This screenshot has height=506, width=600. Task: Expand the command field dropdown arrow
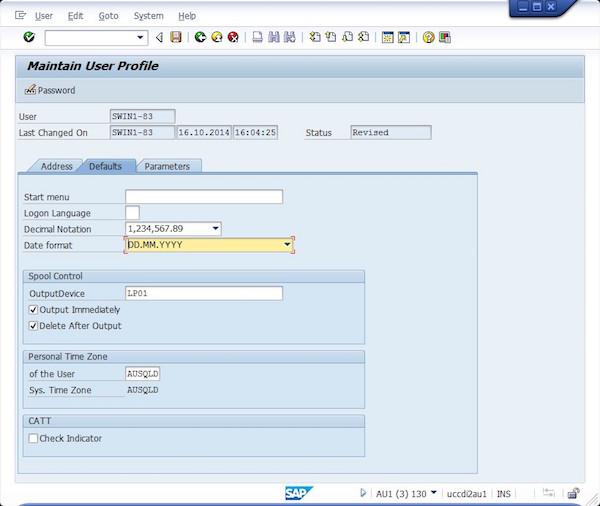pyautogui.click(x=140, y=38)
